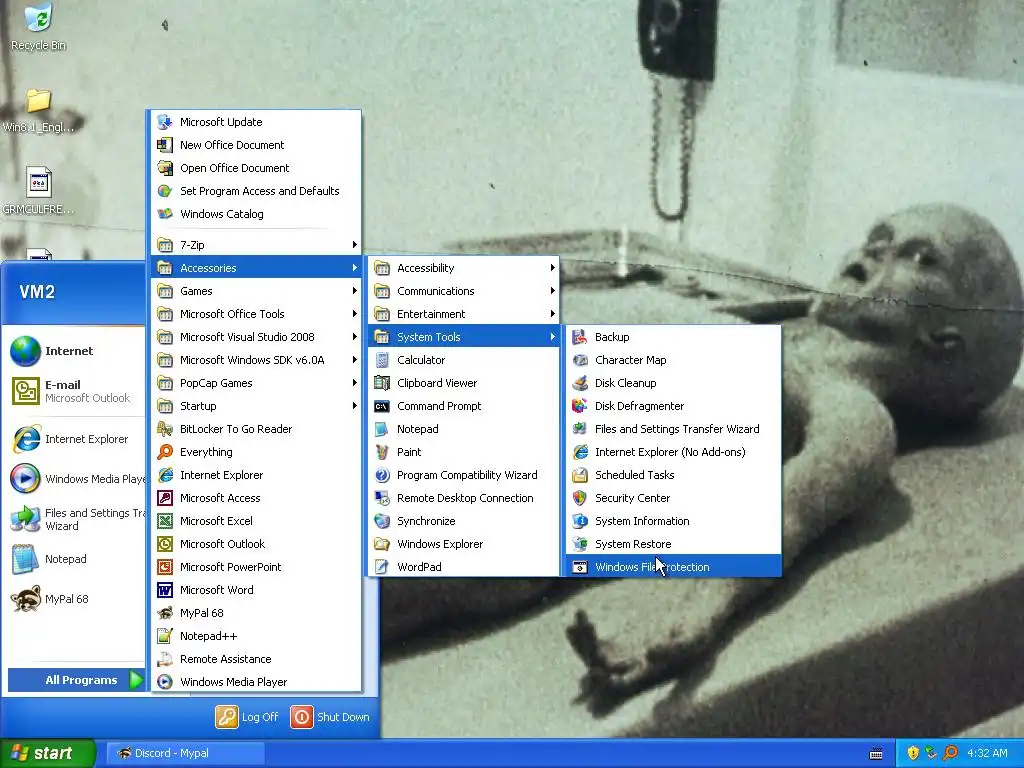1024x768 pixels.
Task: Open E-mail Microsoft Outlook pinned item
Action: click(x=73, y=391)
